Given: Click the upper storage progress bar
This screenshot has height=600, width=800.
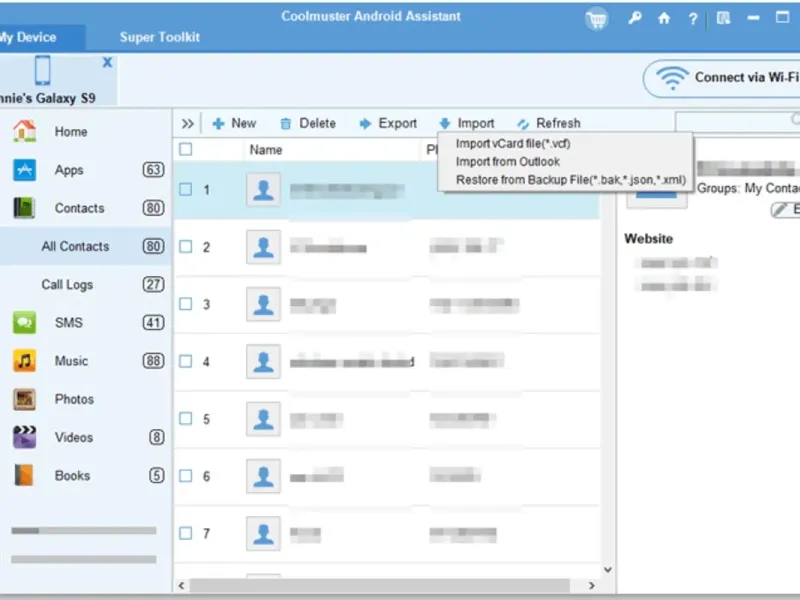Looking at the screenshot, I should click(84, 531).
